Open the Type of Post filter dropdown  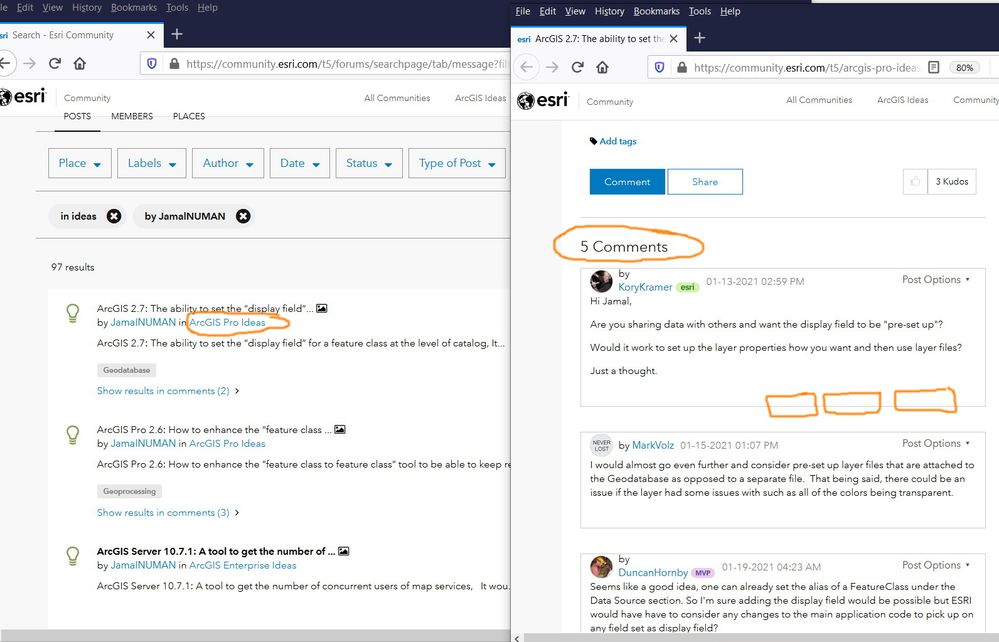[x=457, y=163]
